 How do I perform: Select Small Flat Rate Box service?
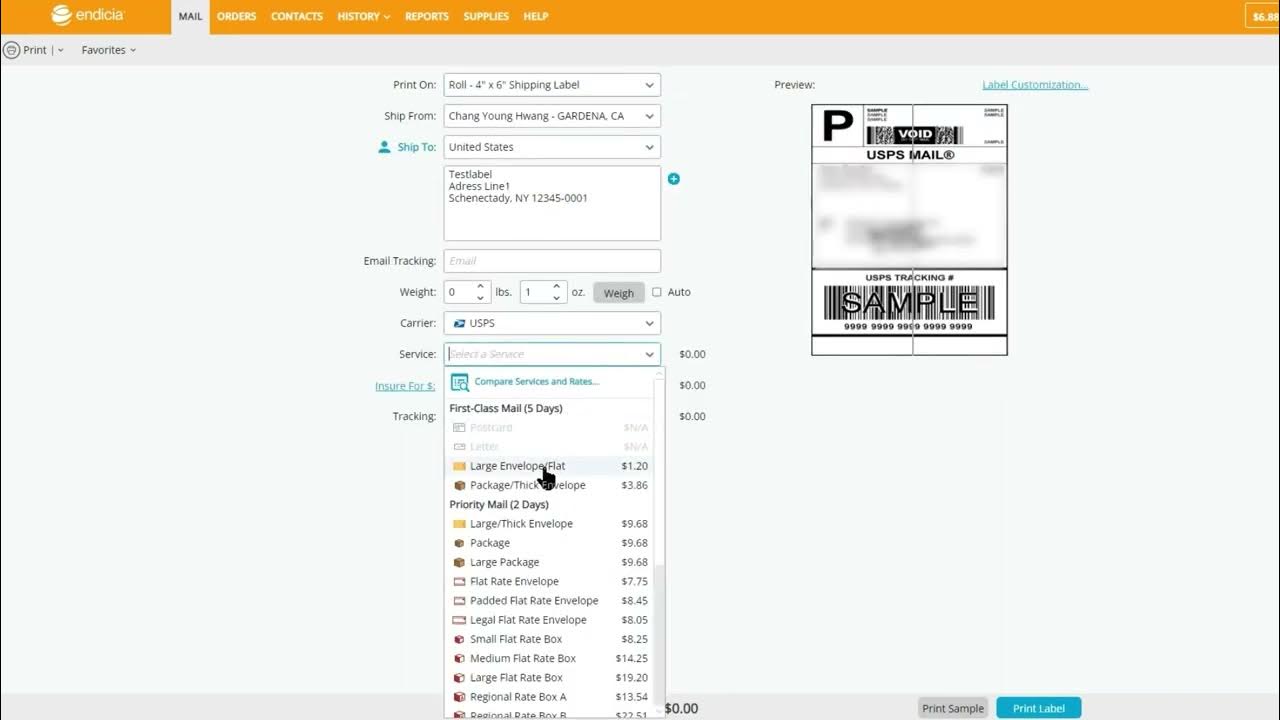tap(550, 639)
